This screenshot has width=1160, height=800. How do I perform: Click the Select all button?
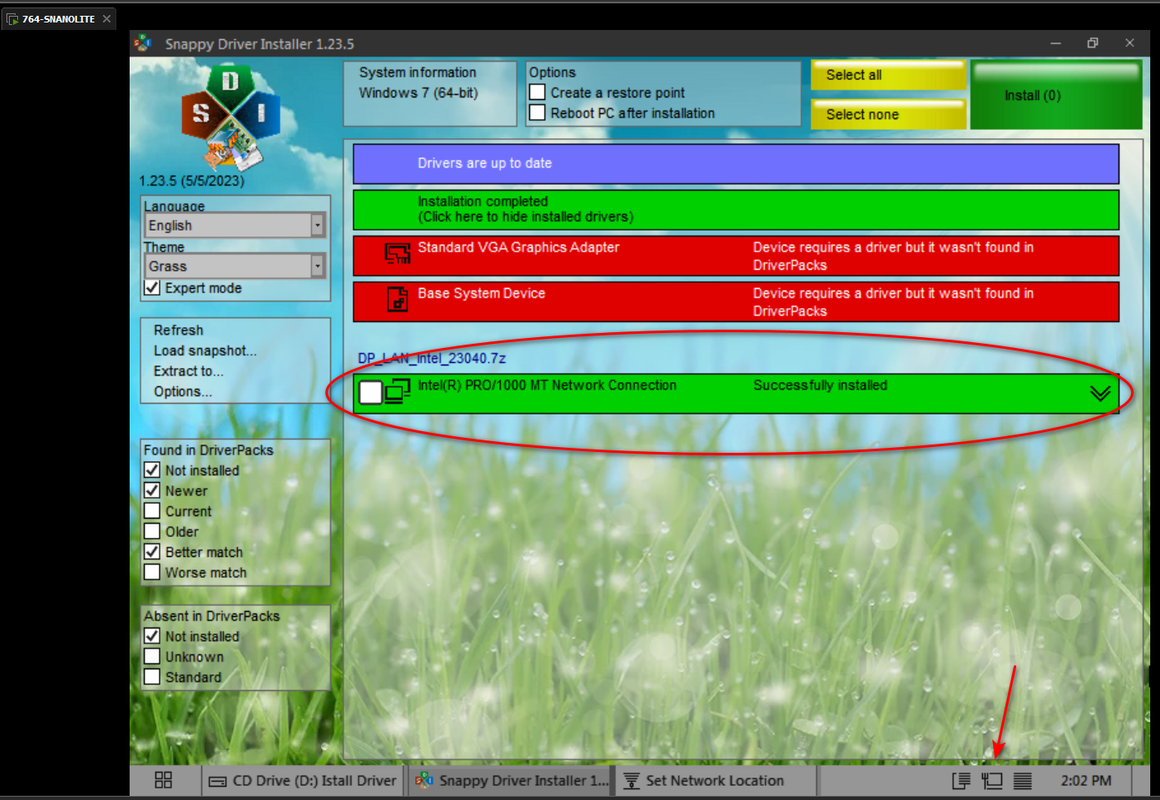pos(888,75)
